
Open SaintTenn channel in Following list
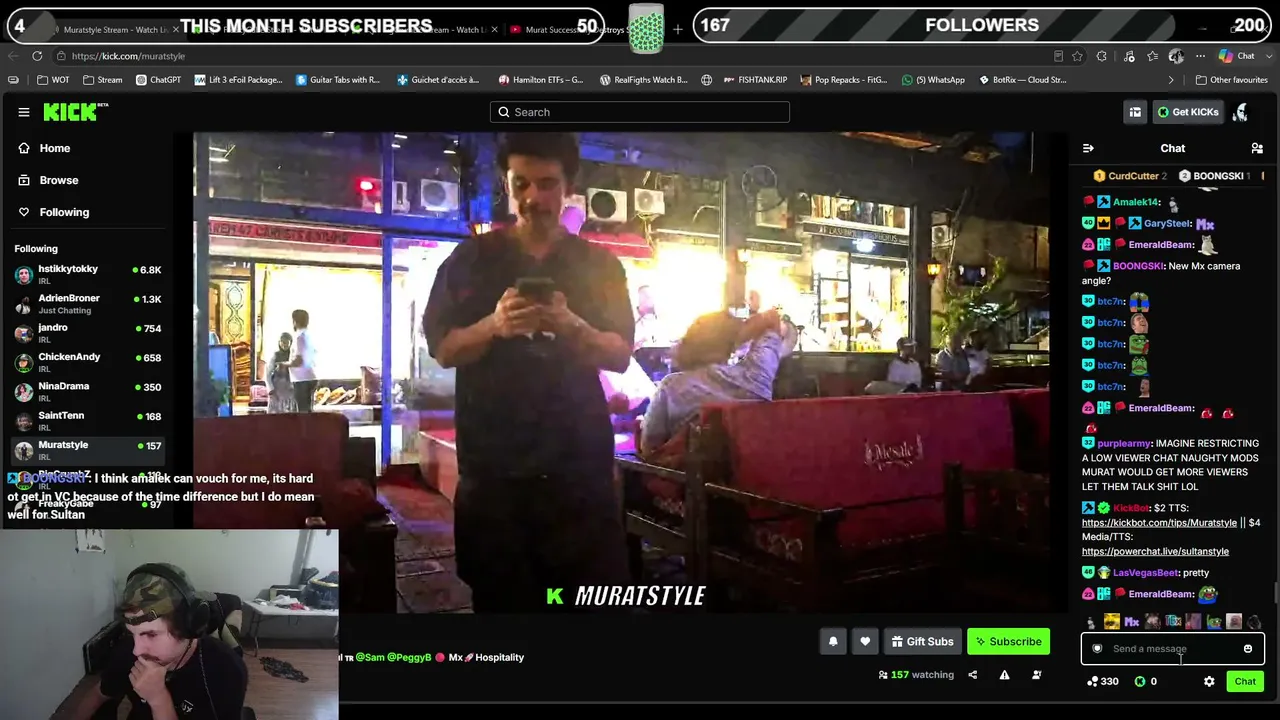(x=88, y=421)
